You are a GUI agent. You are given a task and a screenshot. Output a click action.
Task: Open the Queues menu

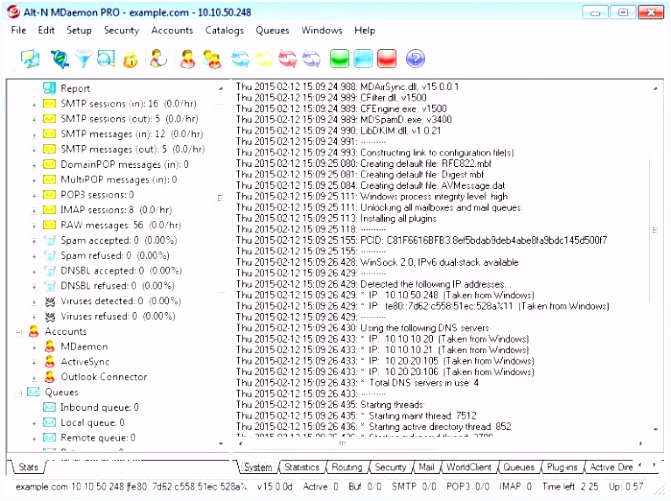click(x=272, y=30)
